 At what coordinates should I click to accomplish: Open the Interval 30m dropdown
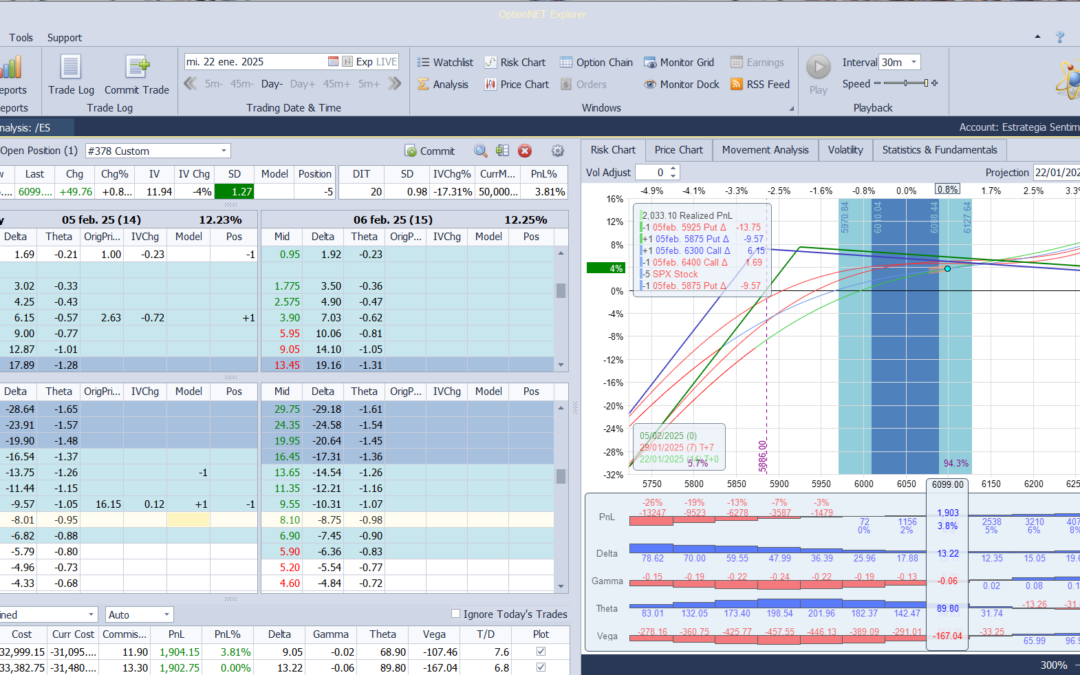(914, 62)
